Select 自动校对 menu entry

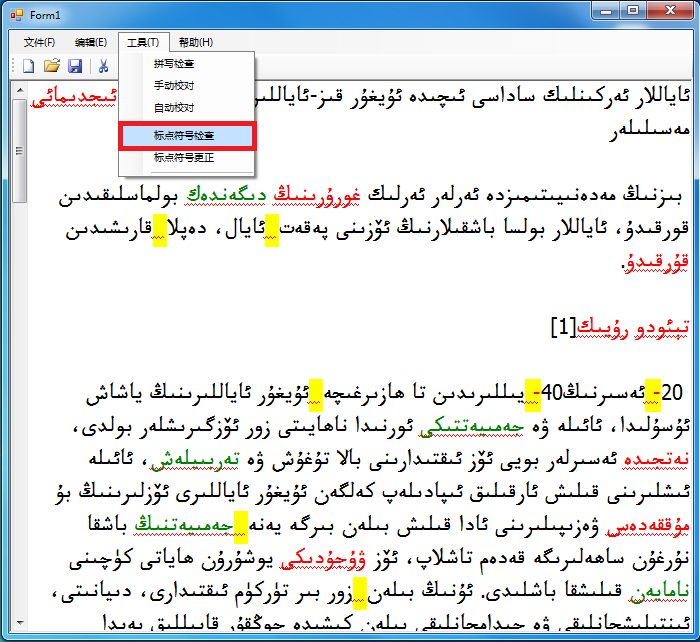[x=174, y=108]
